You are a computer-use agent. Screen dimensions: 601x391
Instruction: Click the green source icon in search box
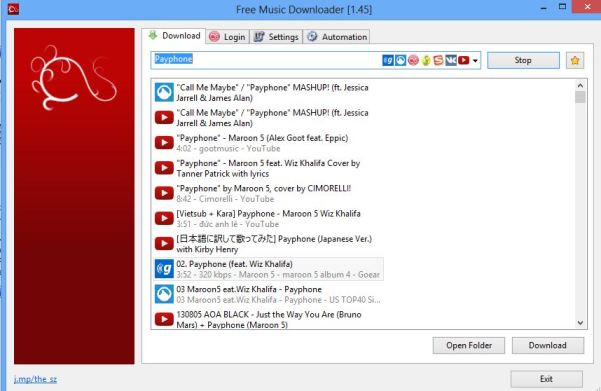426,60
